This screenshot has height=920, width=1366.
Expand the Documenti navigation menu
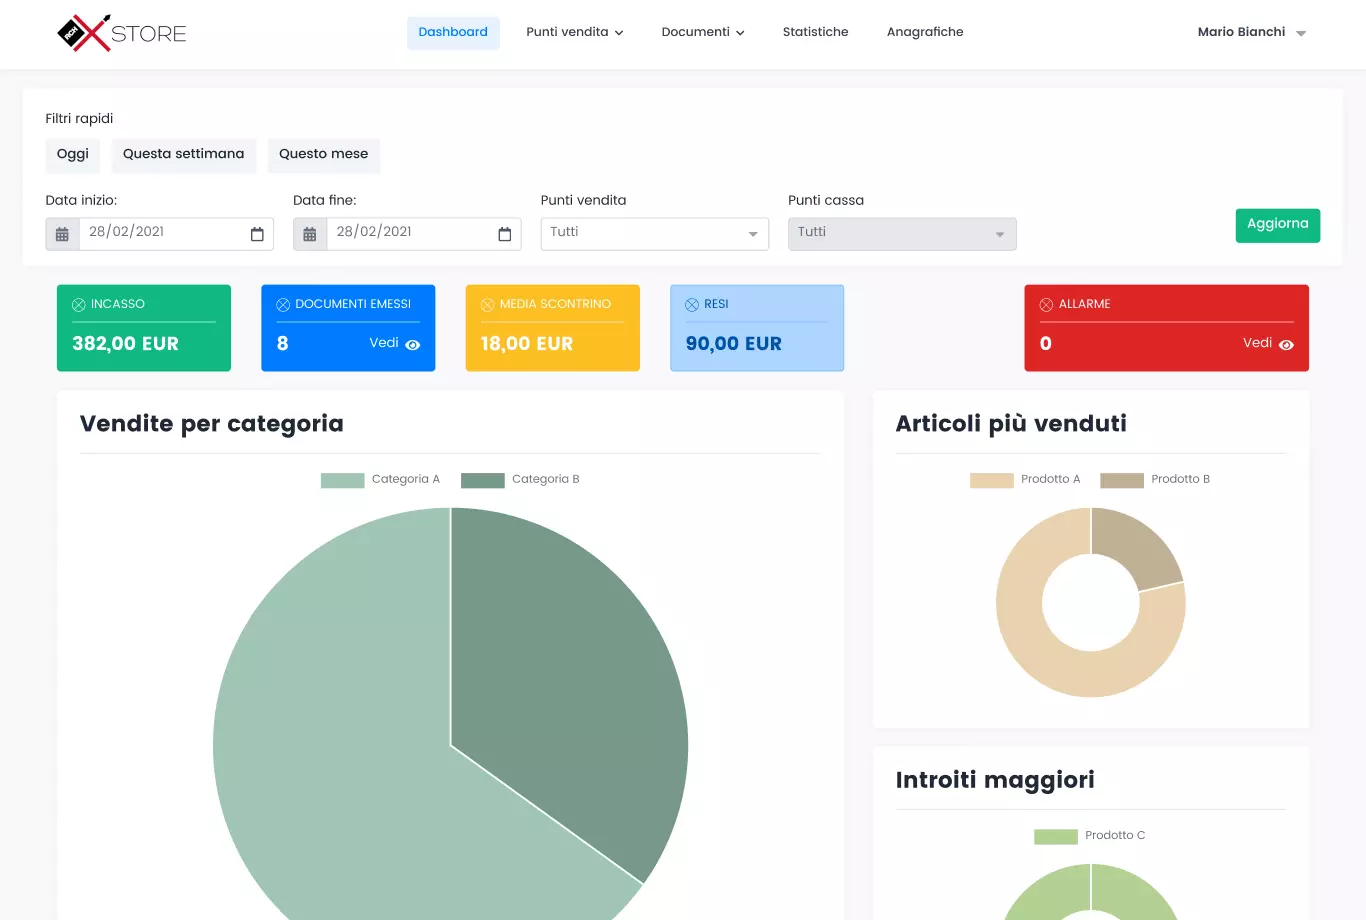[702, 33]
